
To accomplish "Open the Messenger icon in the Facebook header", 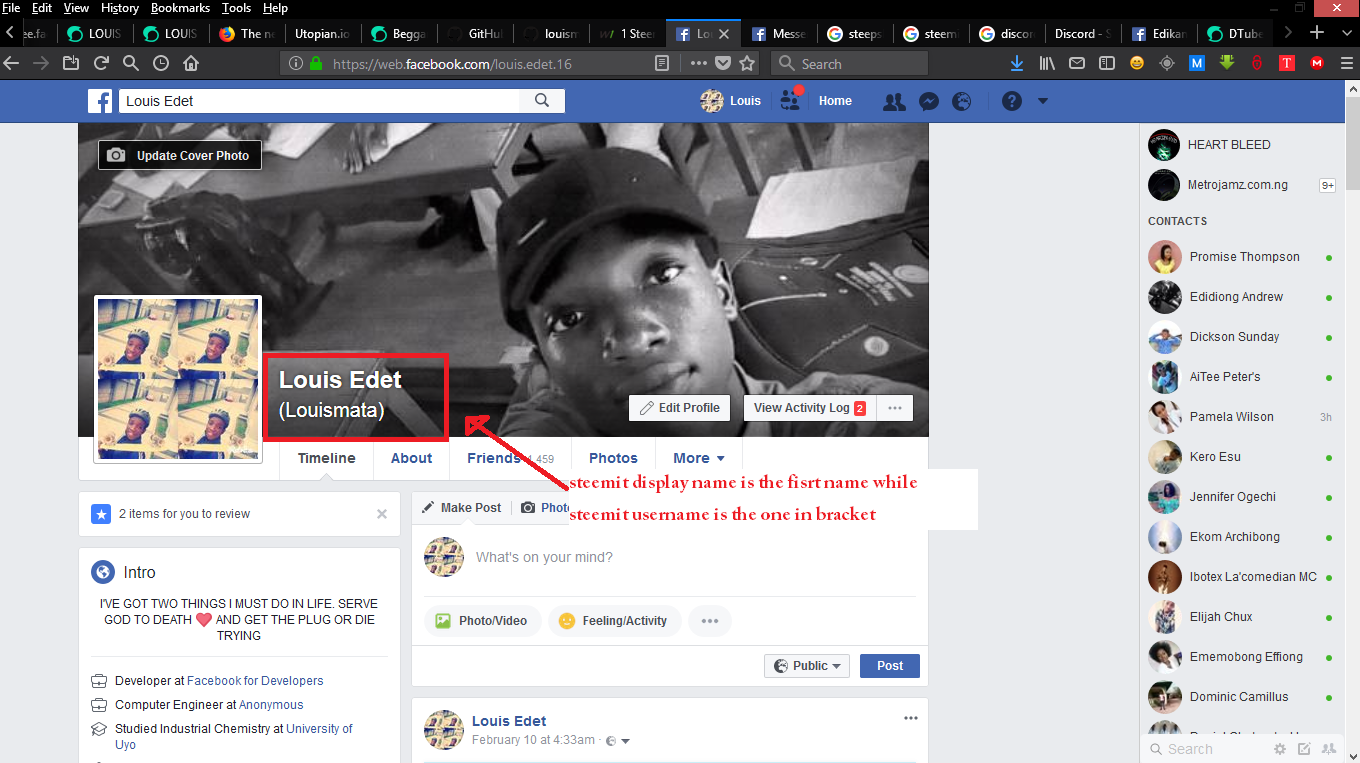I will coord(928,101).
